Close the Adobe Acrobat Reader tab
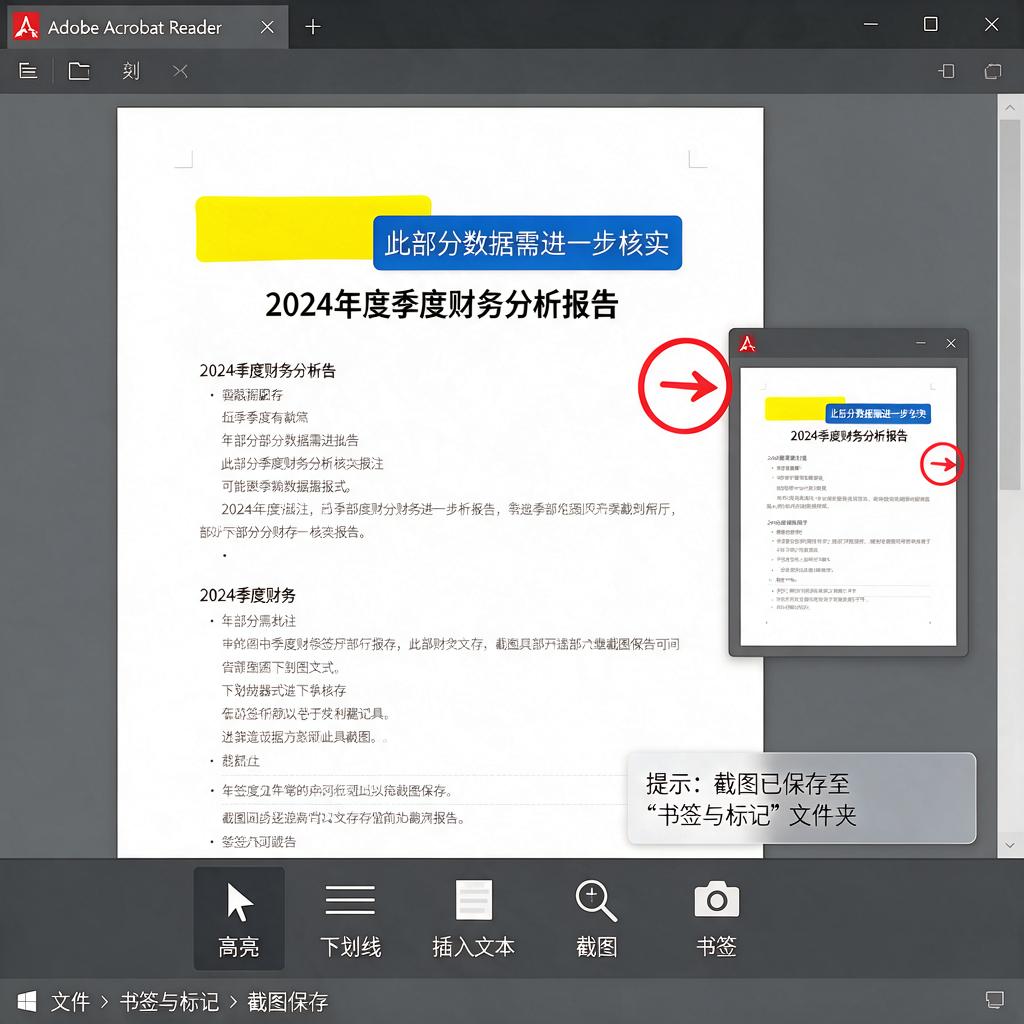The width and height of the screenshot is (1024, 1024). coord(267,27)
